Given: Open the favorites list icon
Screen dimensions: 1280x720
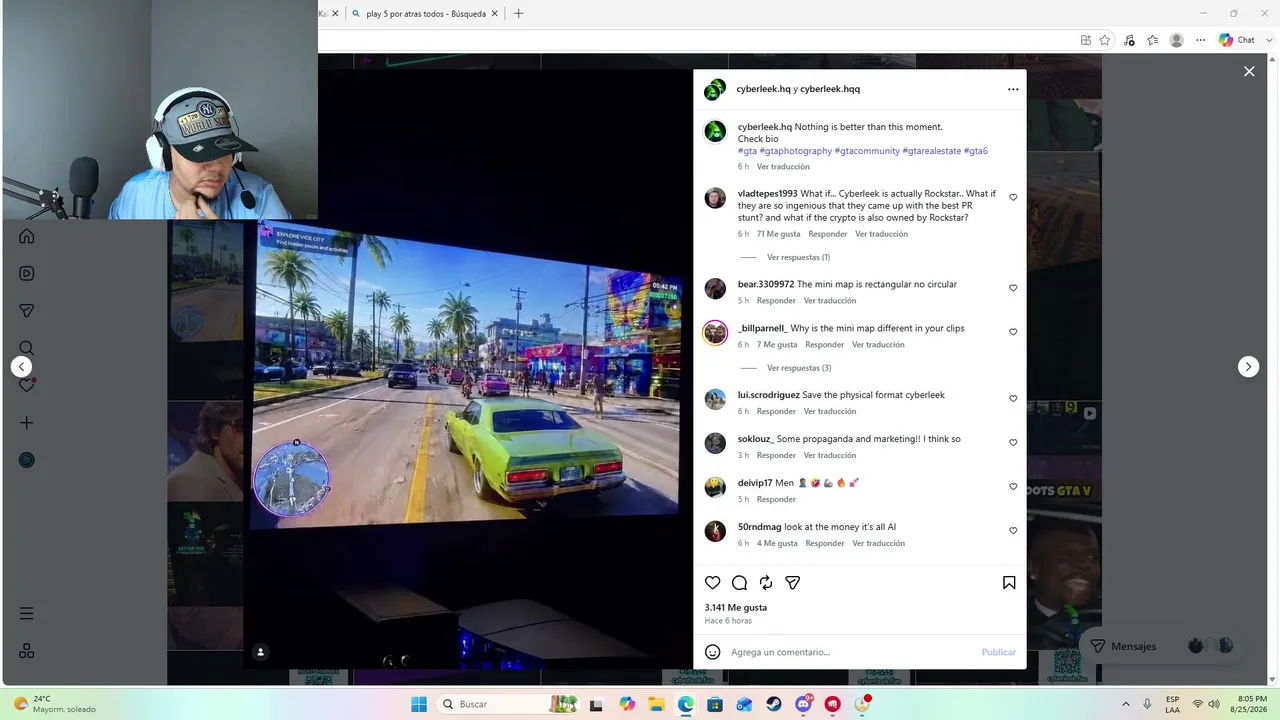Looking at the screenshot, I should [1153, 40].
